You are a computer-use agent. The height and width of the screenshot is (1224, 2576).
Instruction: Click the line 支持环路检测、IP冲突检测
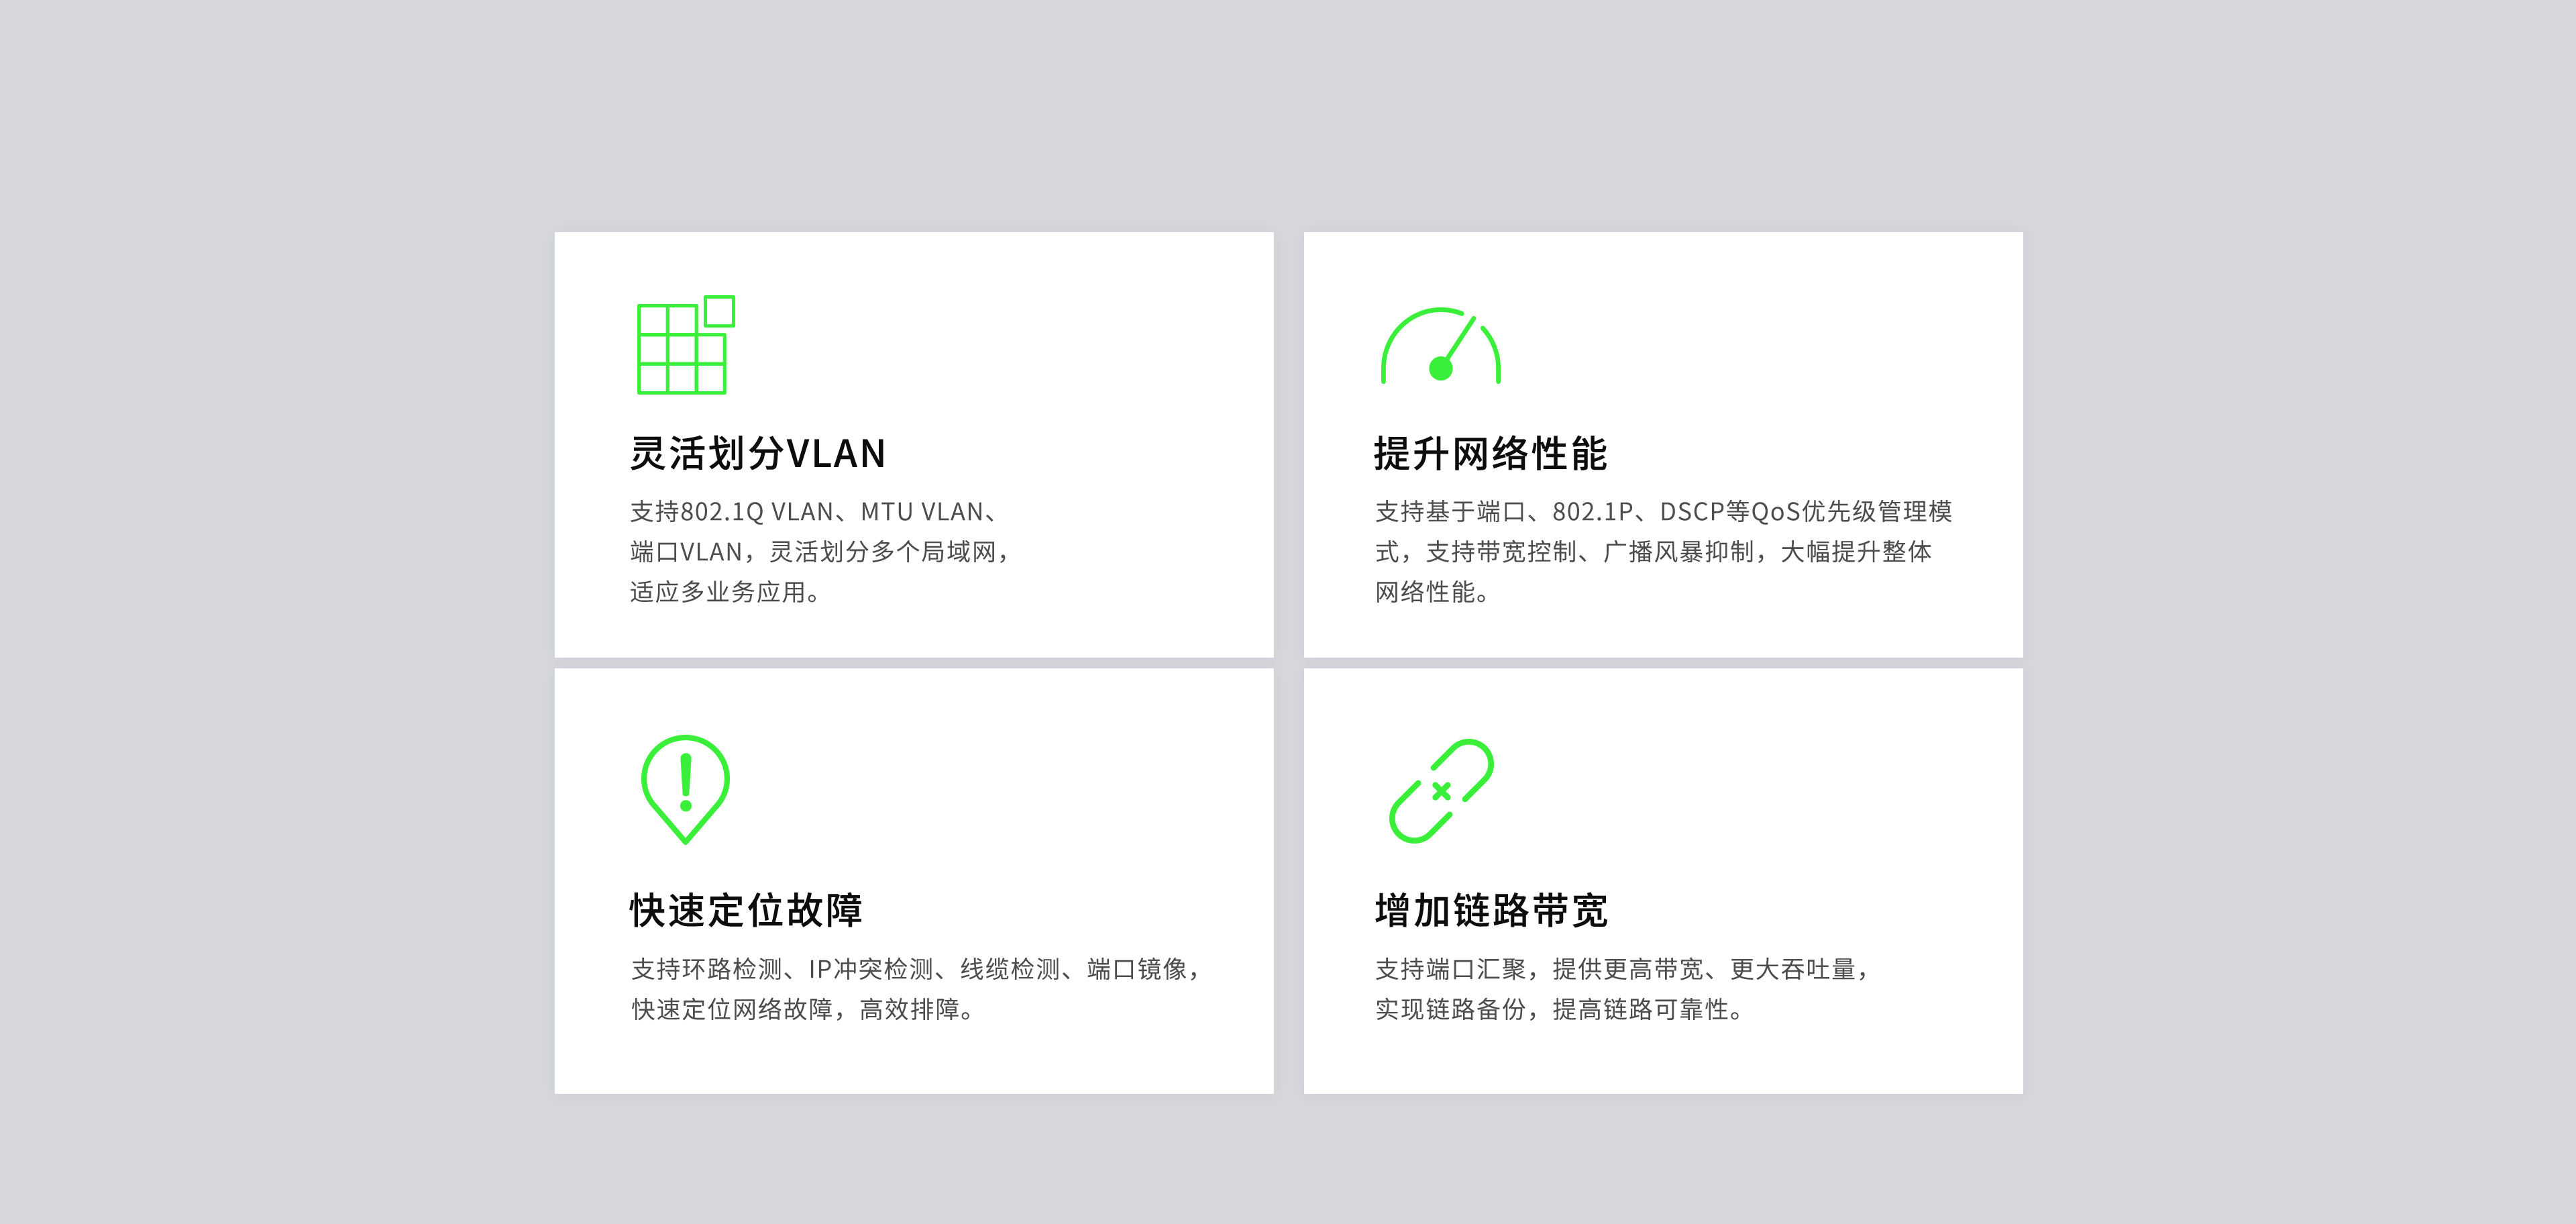(x=916, y=969)
